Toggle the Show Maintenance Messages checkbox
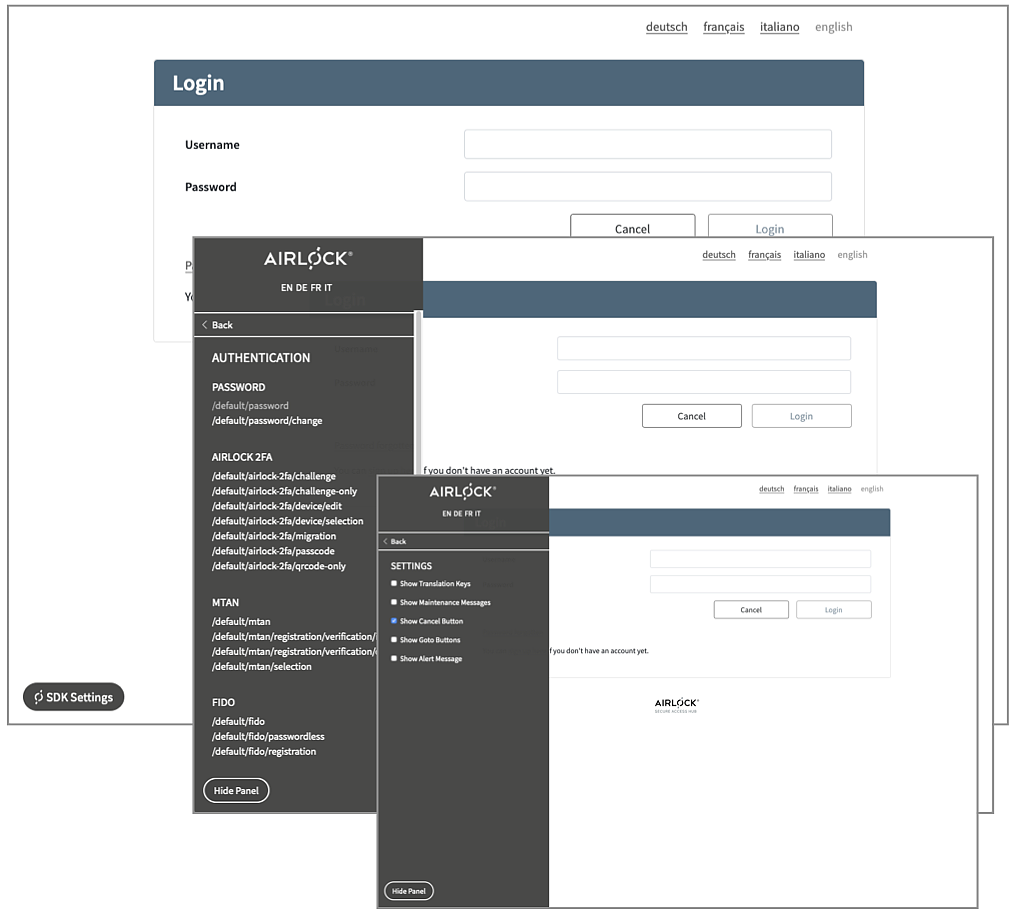Image resolution: width=1017 pixels, height=916 pixels. click(394, 602)
